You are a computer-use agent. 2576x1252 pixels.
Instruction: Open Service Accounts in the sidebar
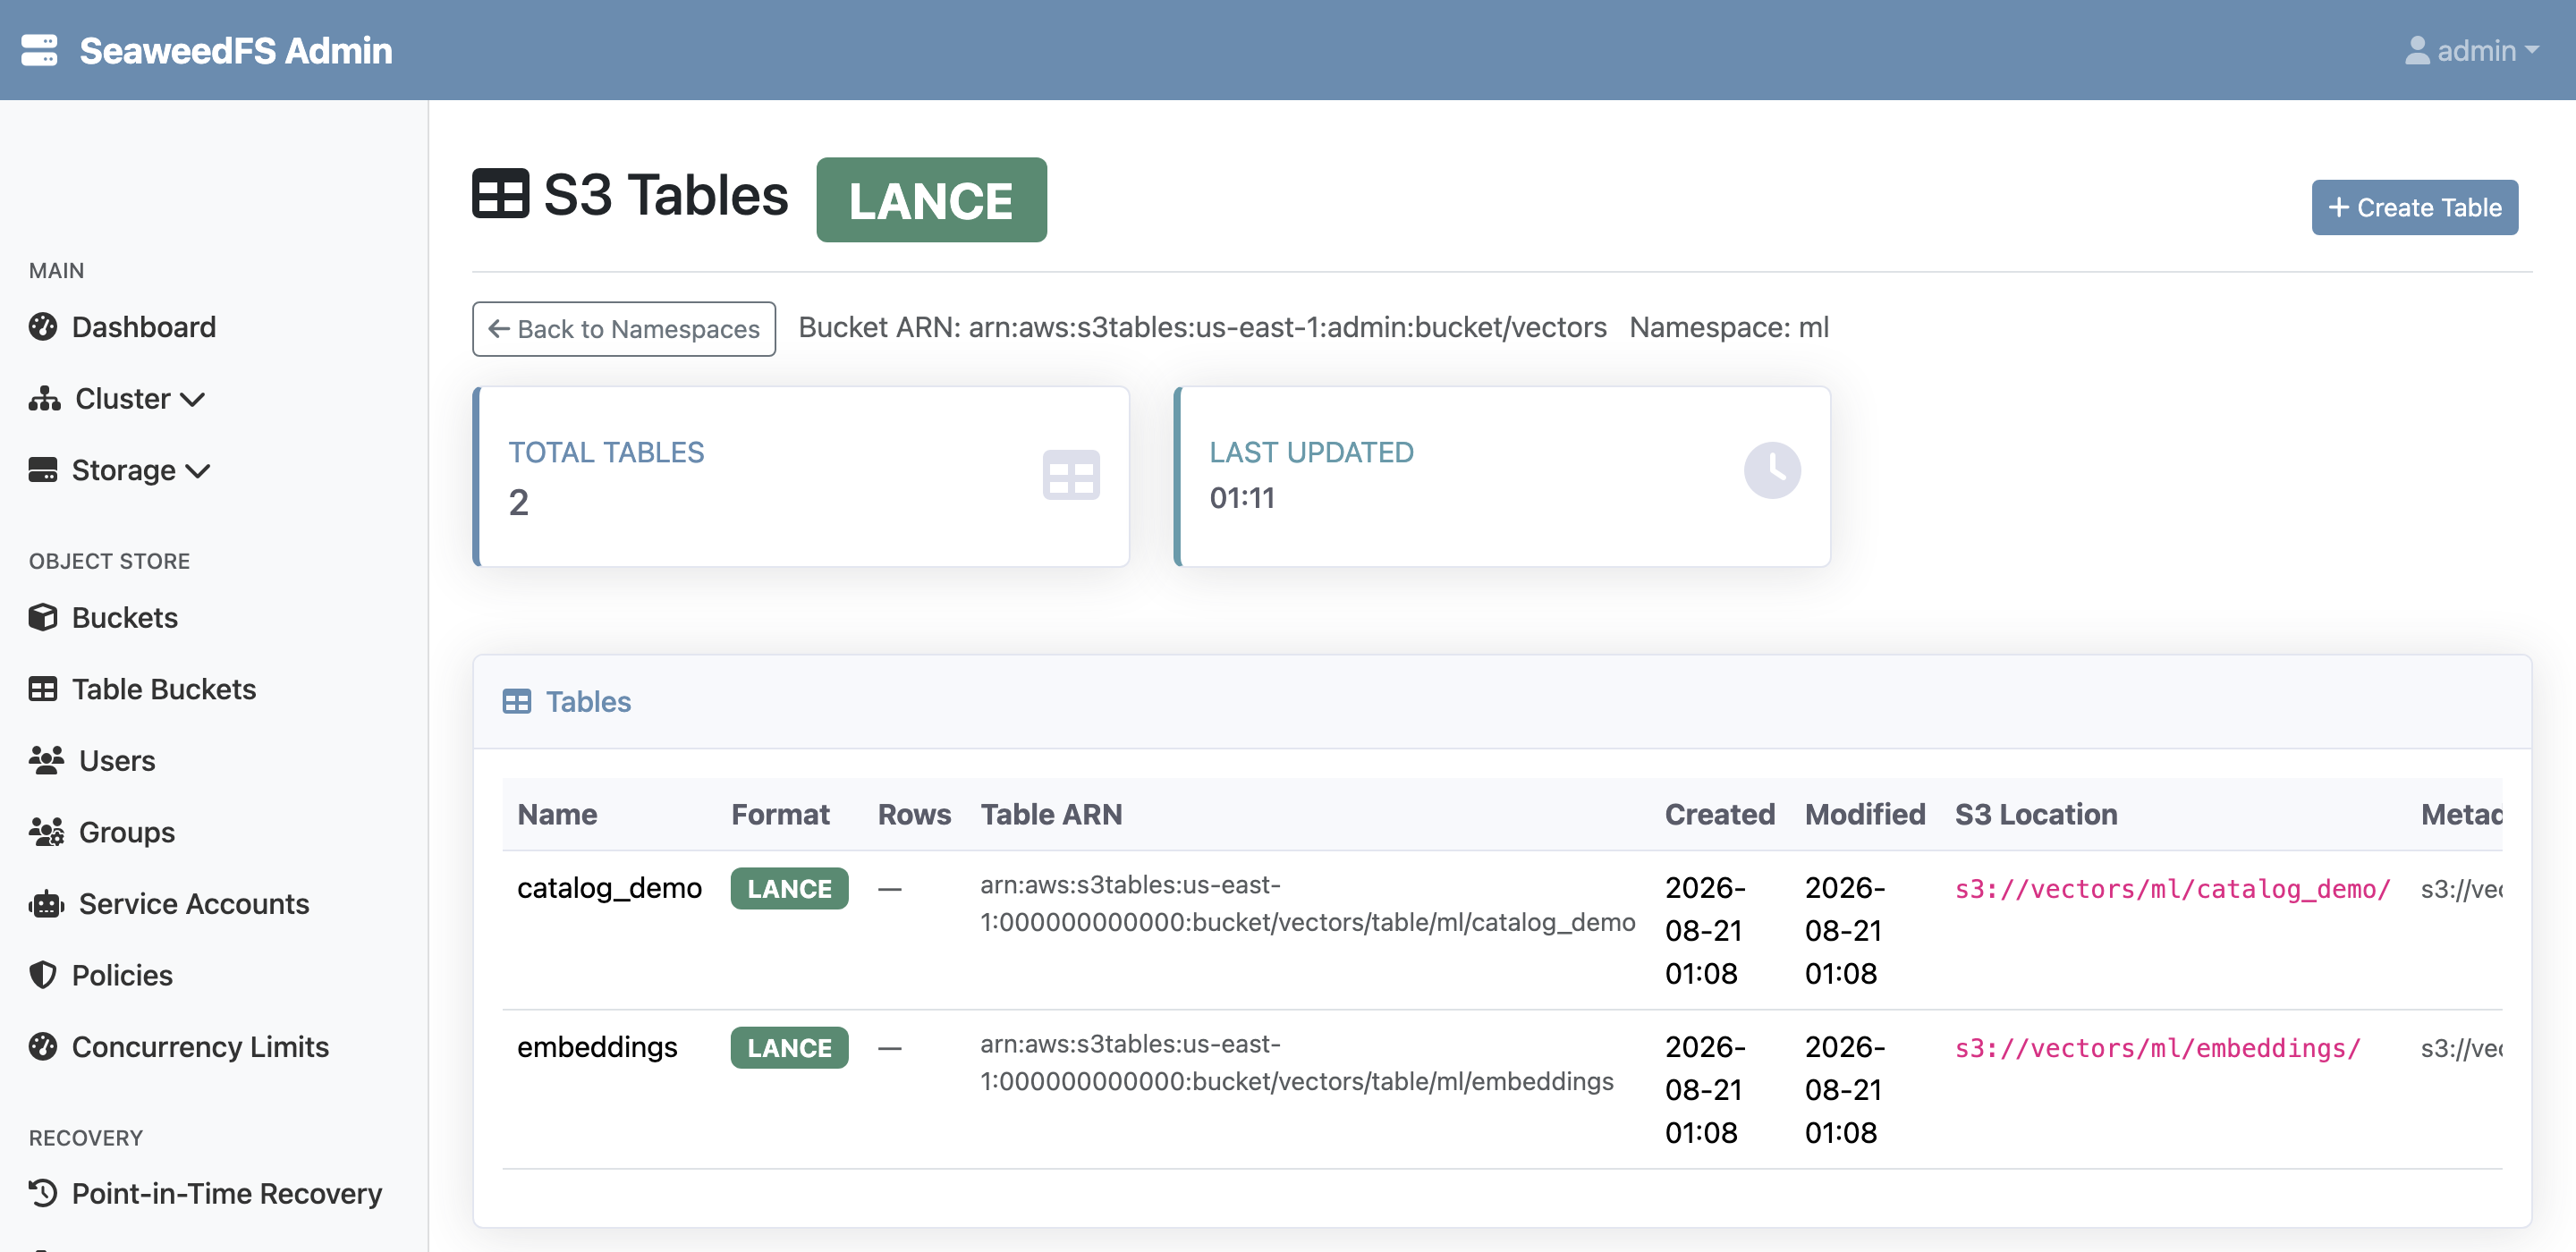(x=193, y=904)
